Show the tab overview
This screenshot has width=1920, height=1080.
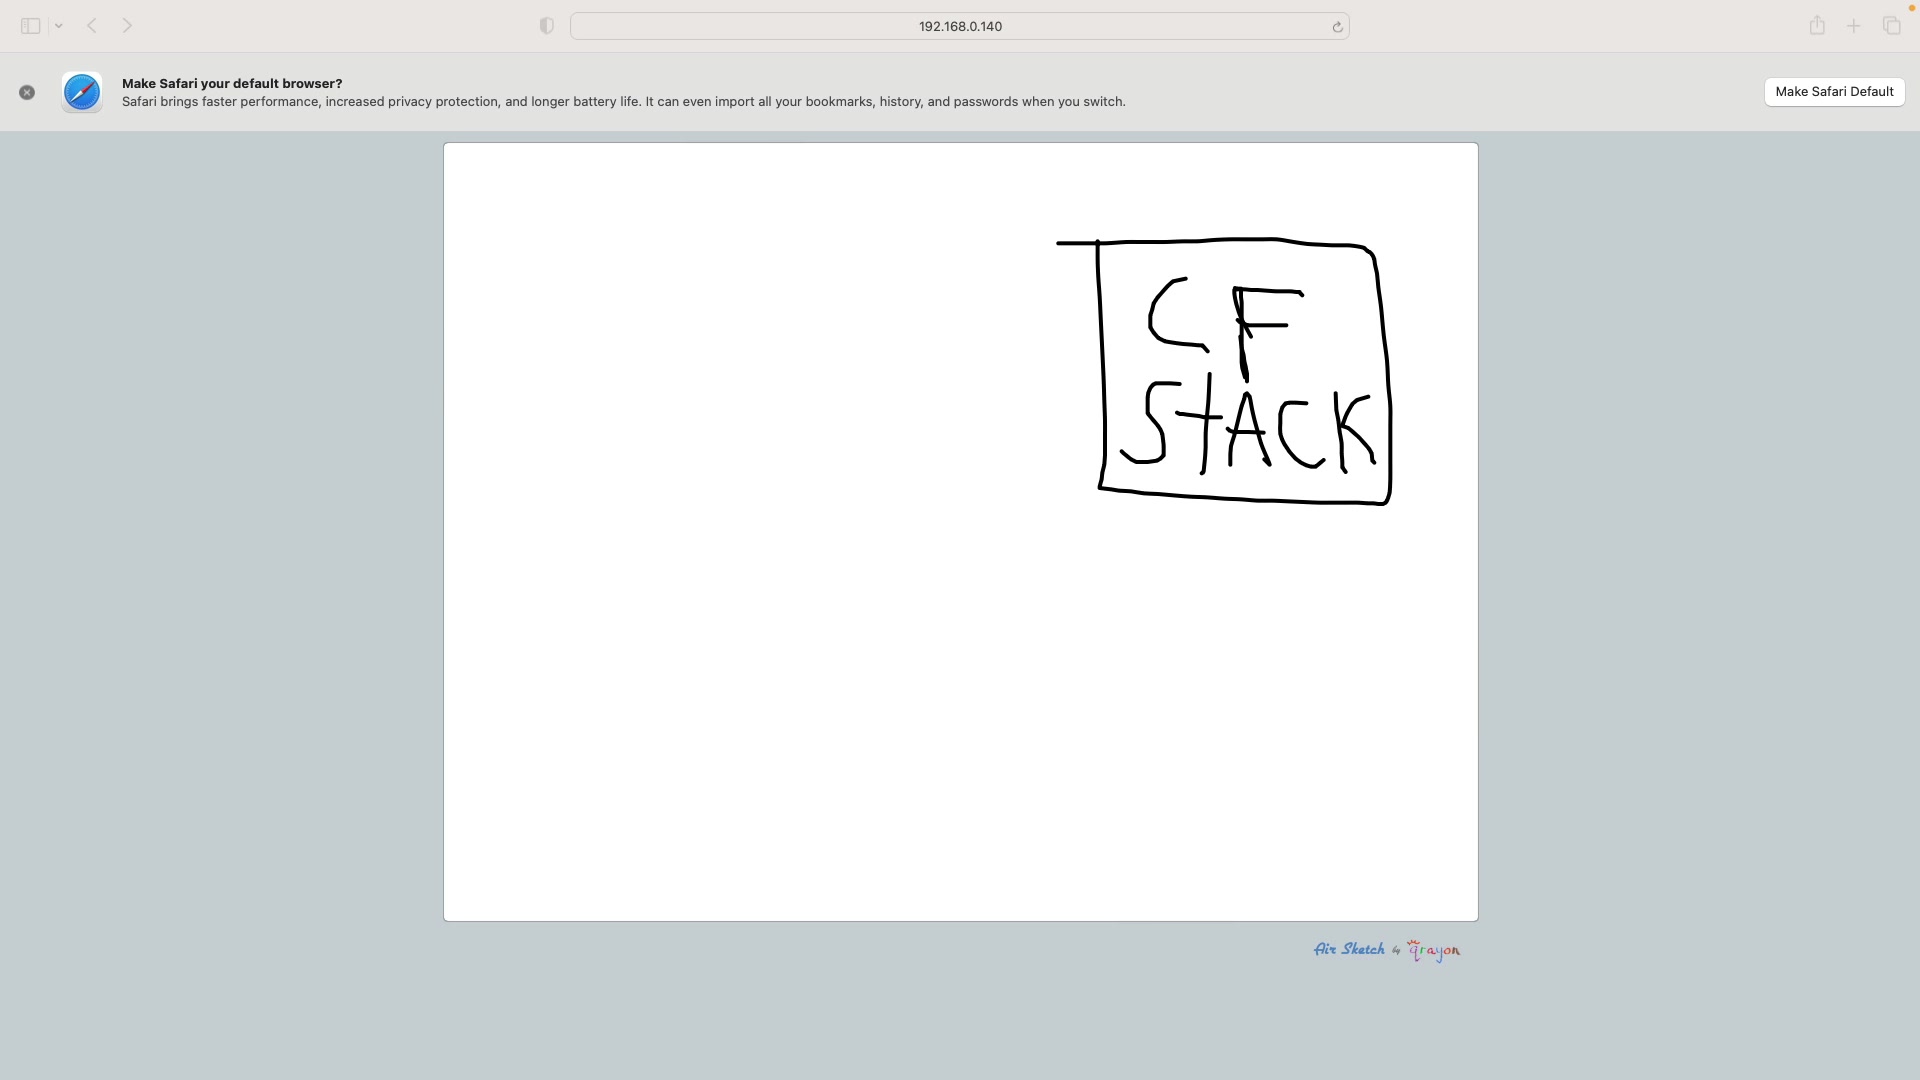1891,26
